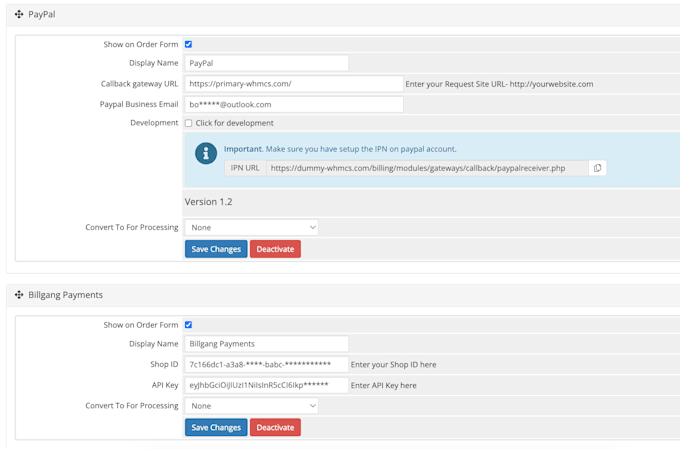
Task: Click the 'Important' notice text about IPN
Action: coord(340,149)
